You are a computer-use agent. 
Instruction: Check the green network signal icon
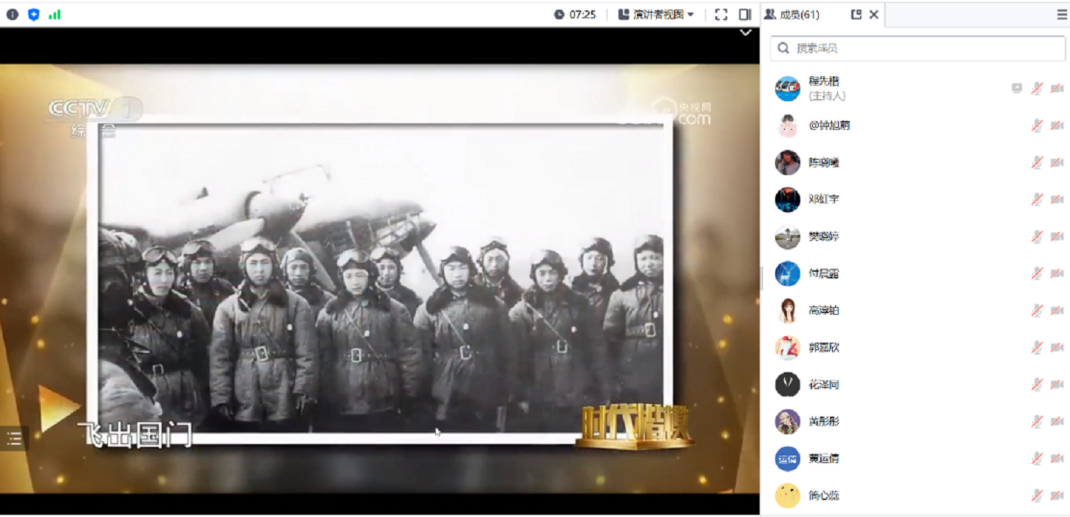point(54,14)
